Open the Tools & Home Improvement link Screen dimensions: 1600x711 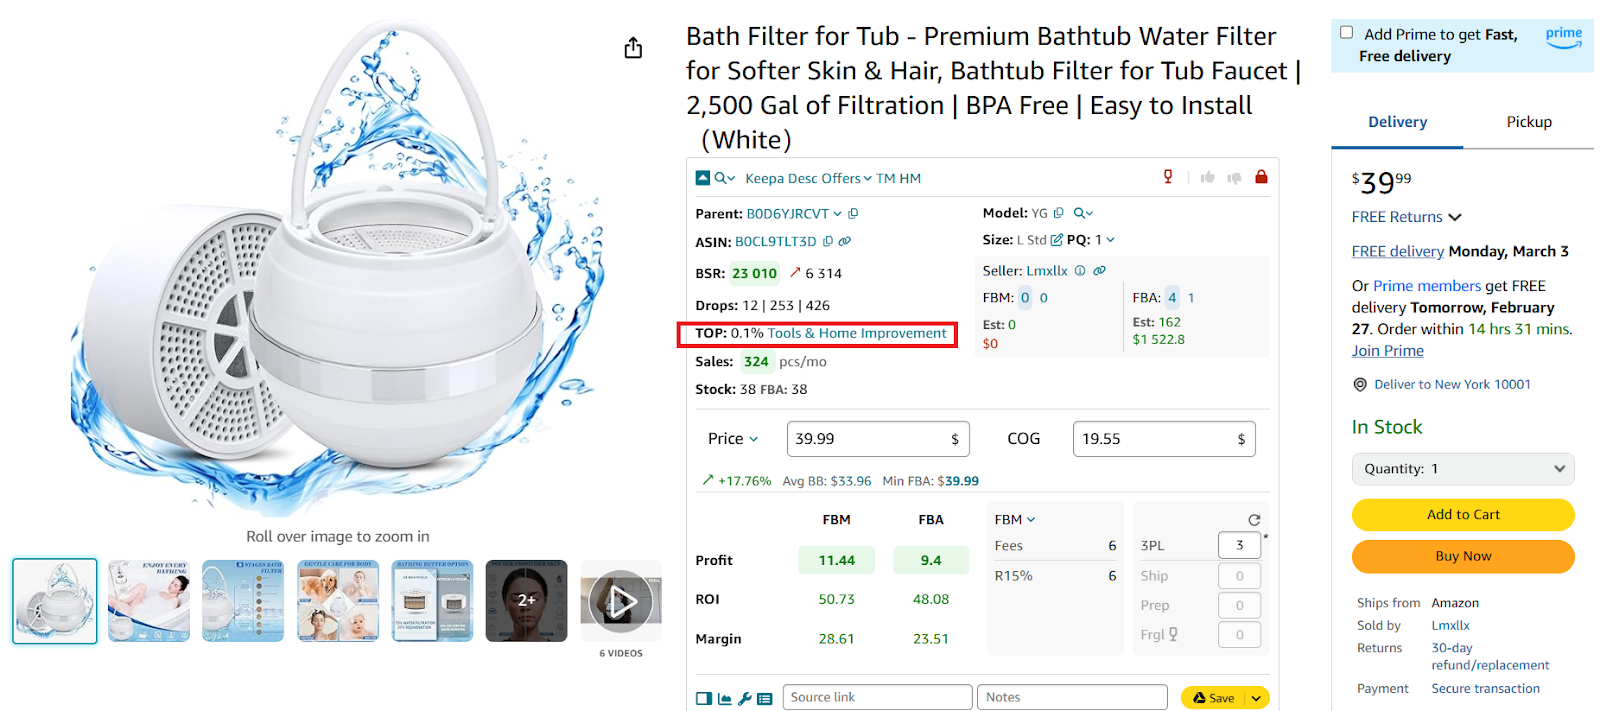857,334
